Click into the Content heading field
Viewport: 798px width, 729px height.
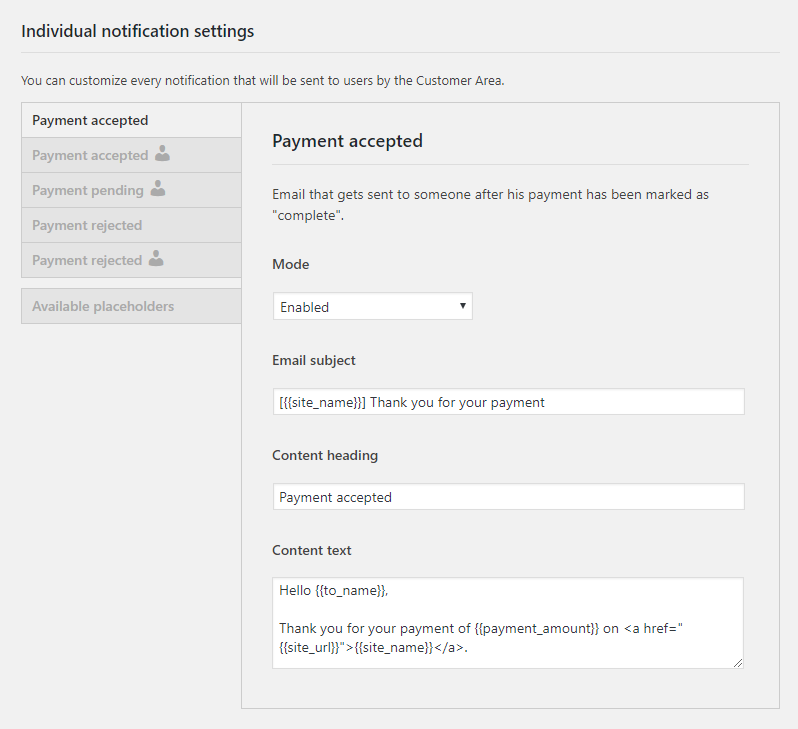[508, 497]
